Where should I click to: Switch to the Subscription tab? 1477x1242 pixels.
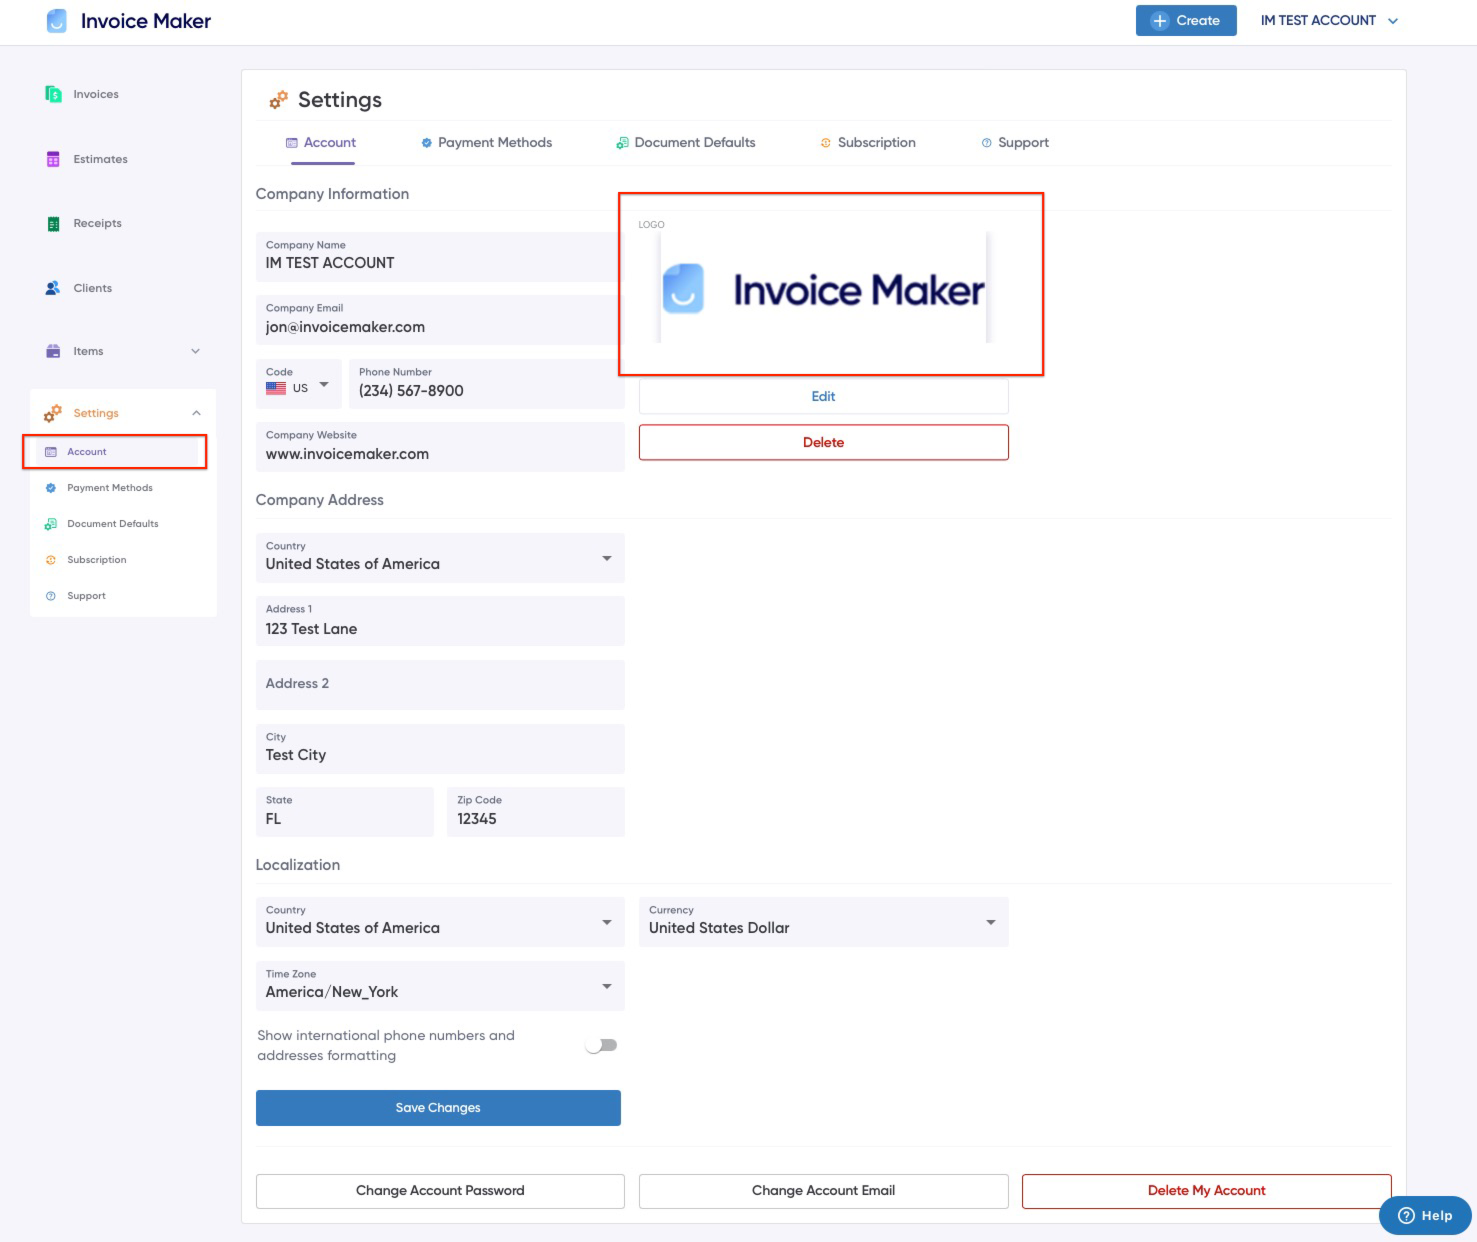[x=868, y=143]
